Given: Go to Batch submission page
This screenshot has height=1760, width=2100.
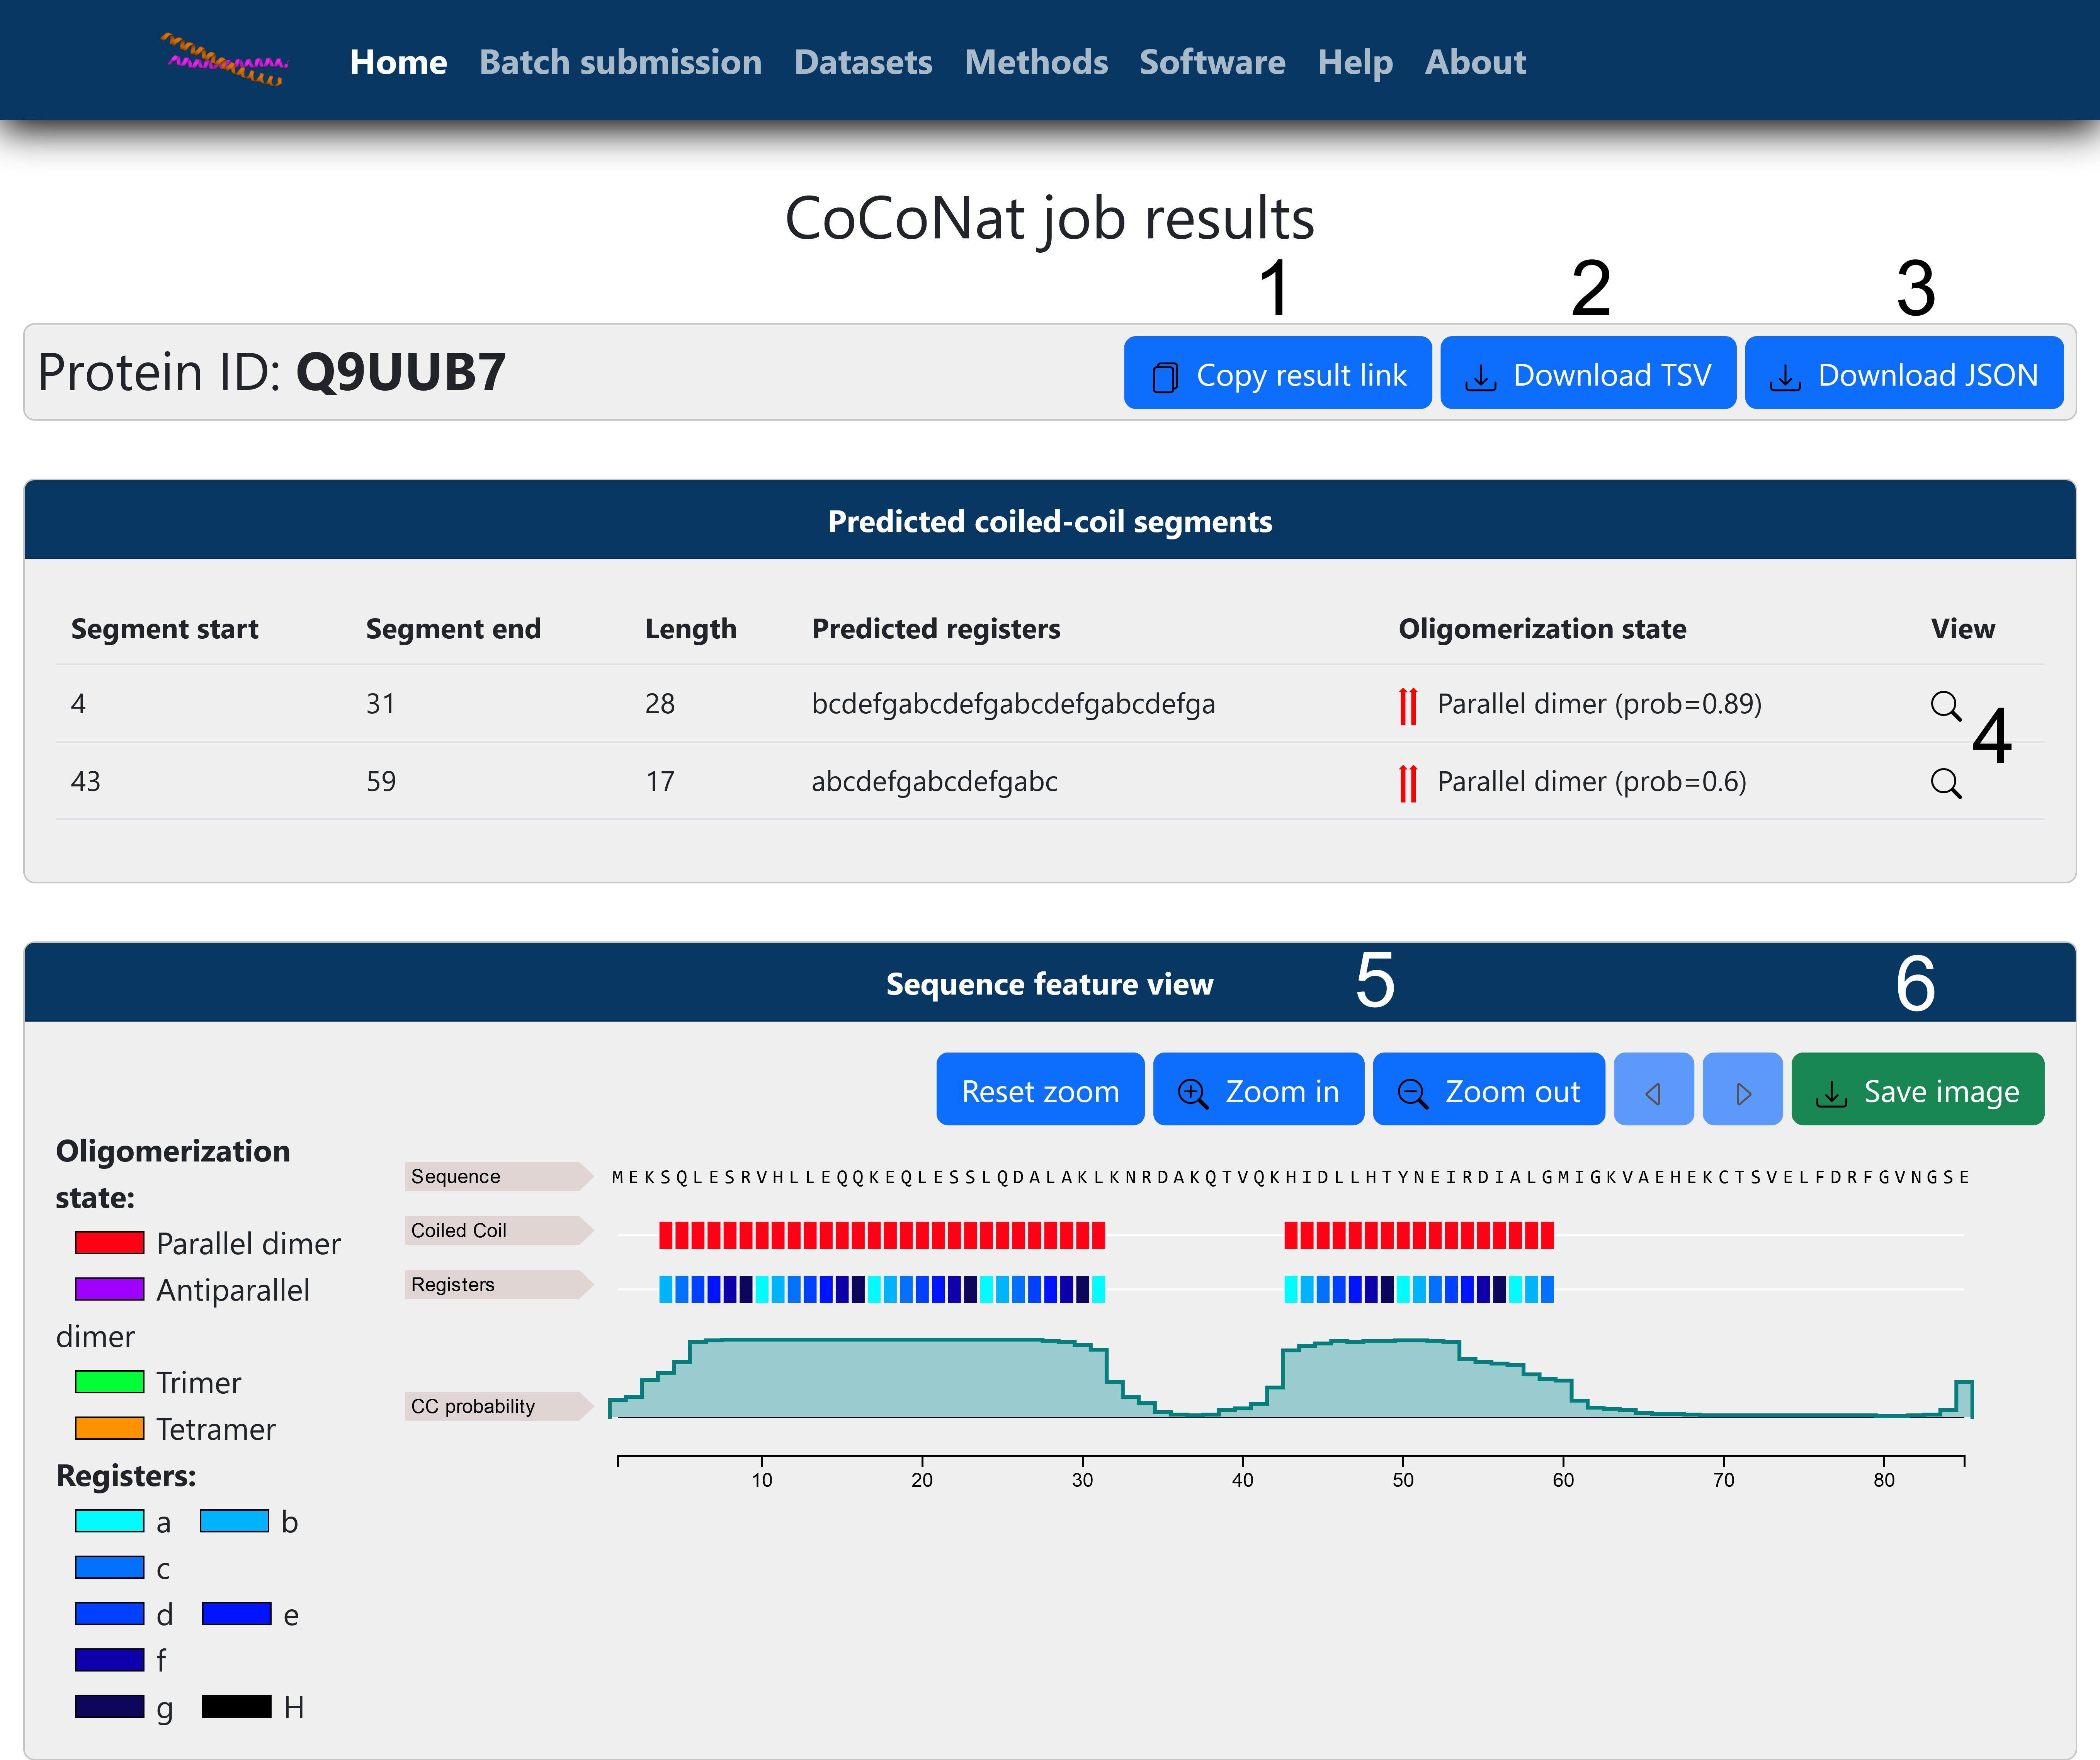Looking at the screenshot, I should pyautogui.click(x=620, y=62).
